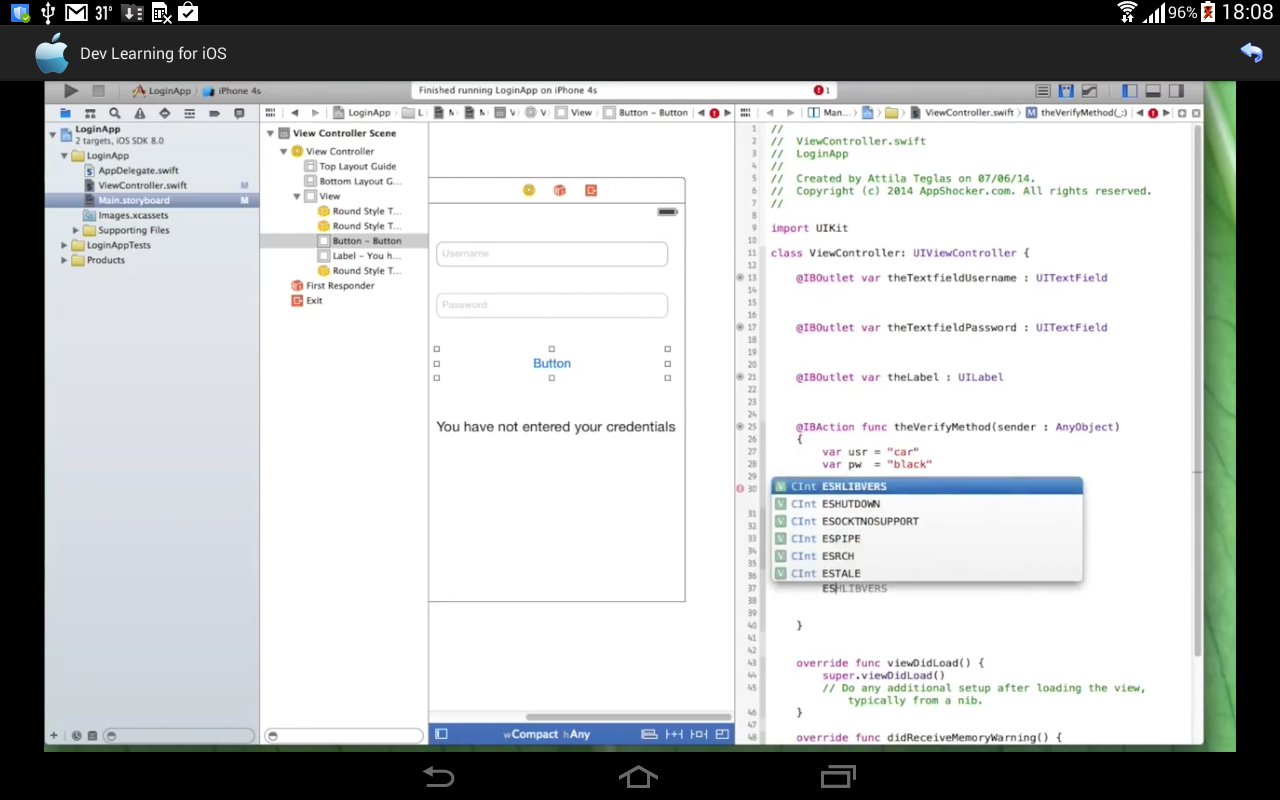Select First Responder in outline

point(332,286)
